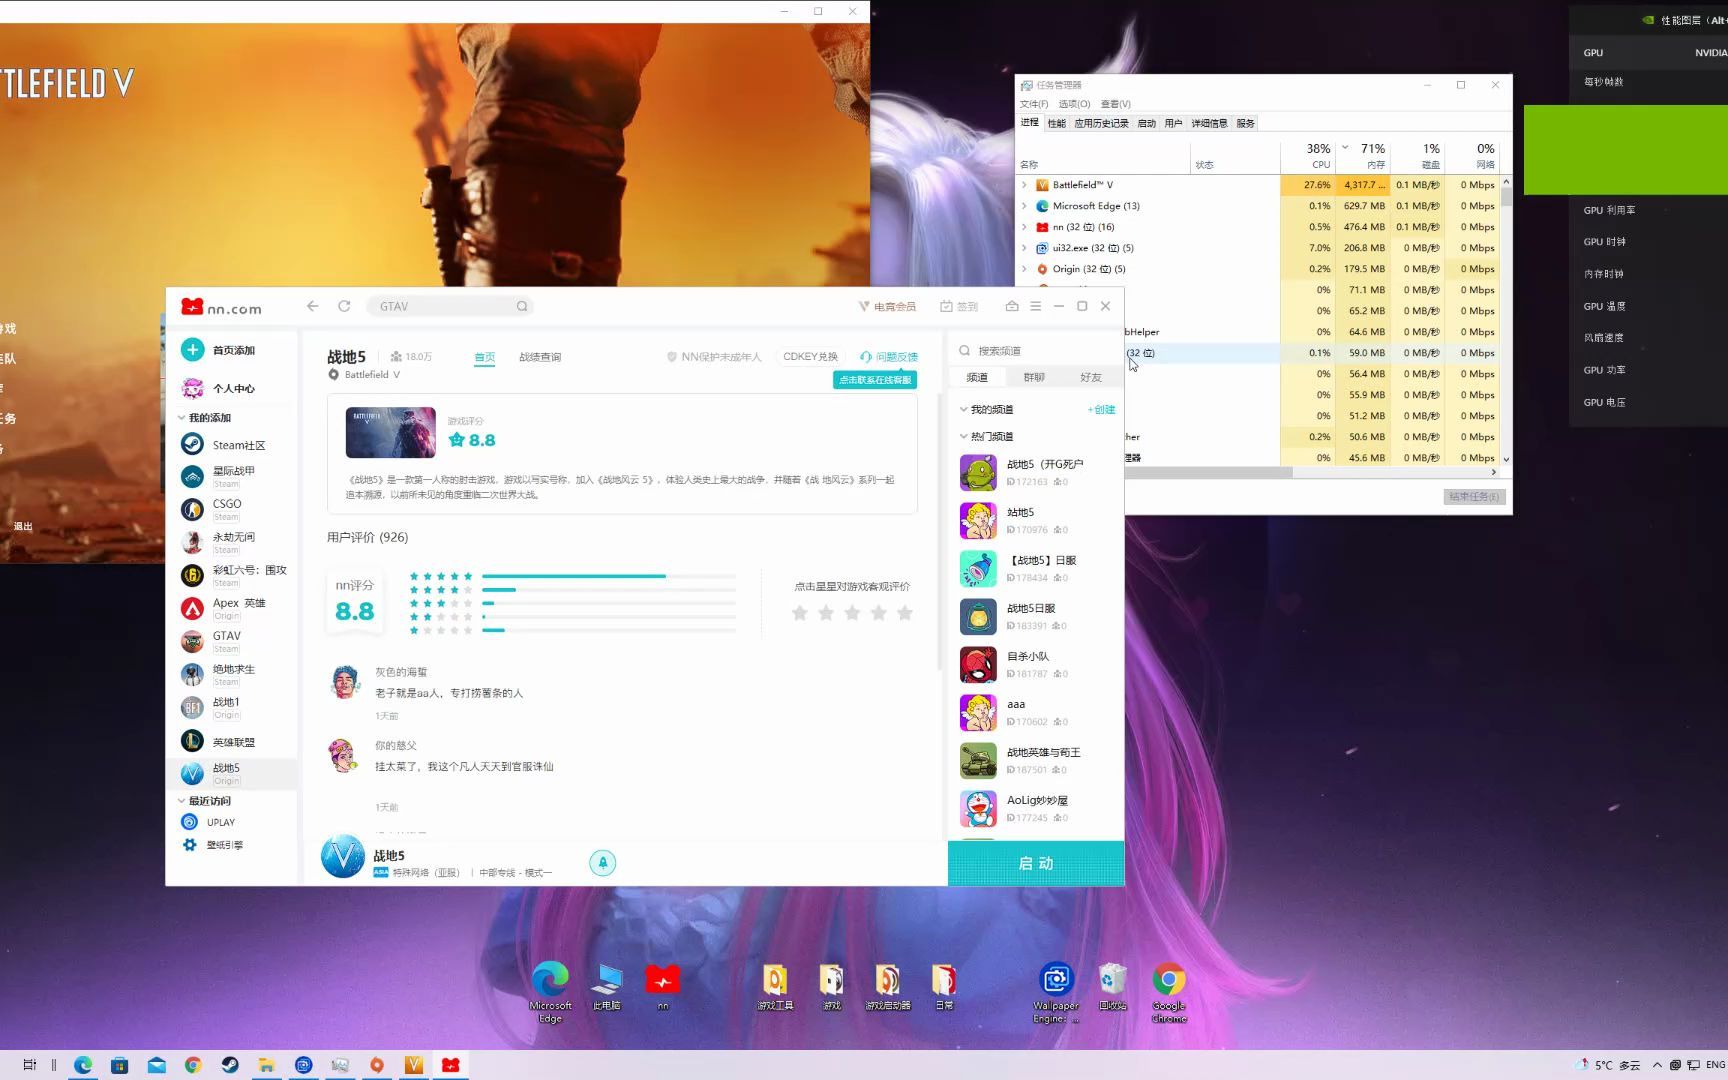This screenshot has height=1080, width=1728.
Task: Open 签到 daily check-in
Action: [959, 306]
